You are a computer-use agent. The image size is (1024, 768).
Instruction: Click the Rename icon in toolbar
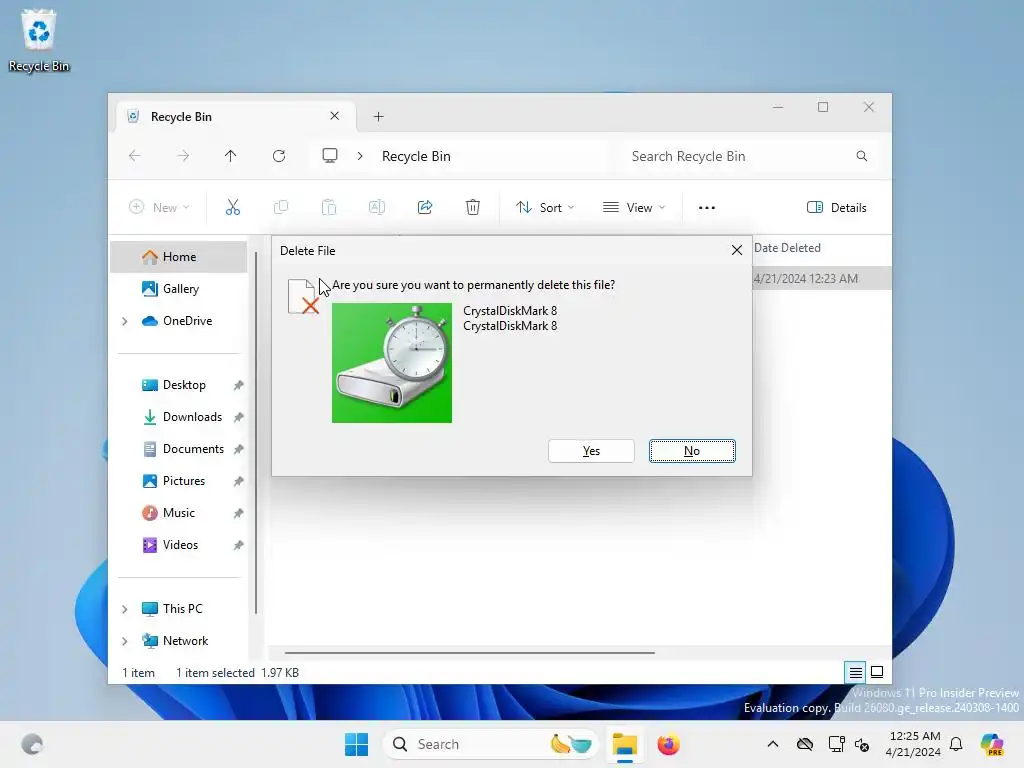377,208
